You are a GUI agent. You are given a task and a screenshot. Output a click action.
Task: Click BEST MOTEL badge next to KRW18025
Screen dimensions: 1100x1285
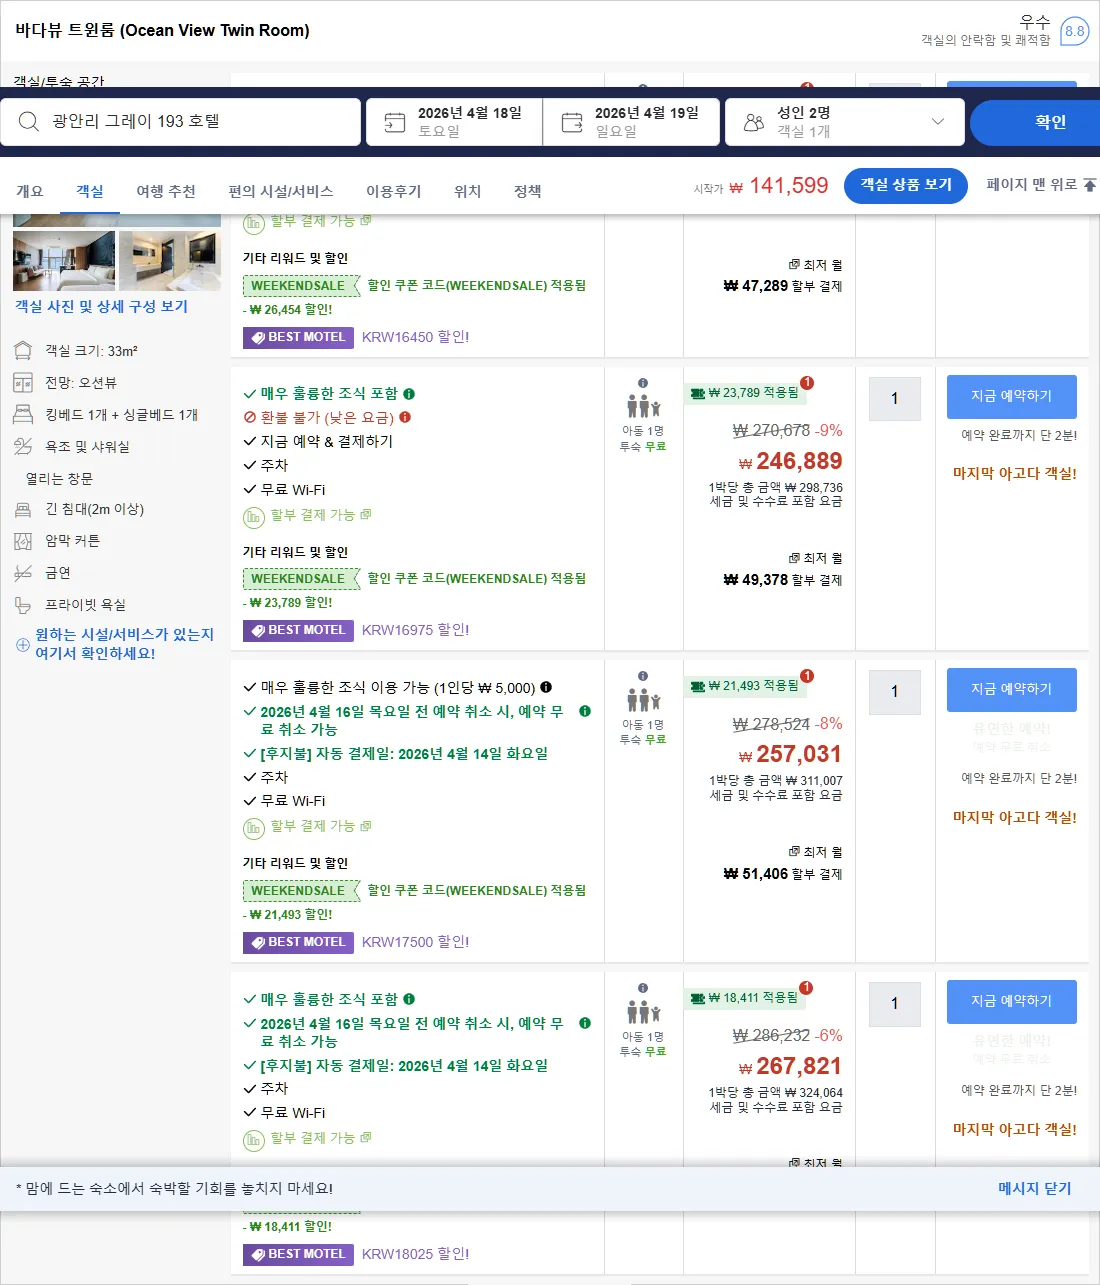(x=298, y=1254)
